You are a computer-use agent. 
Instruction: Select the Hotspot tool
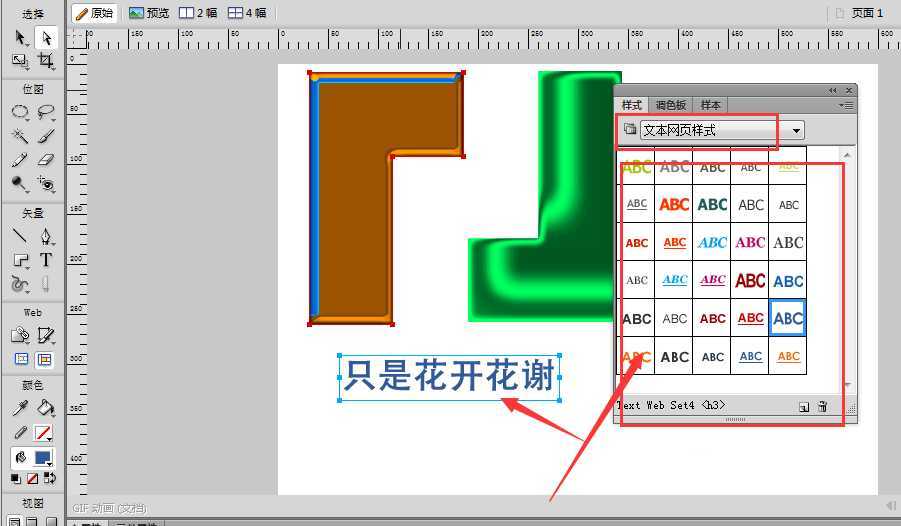pos(21,335)
